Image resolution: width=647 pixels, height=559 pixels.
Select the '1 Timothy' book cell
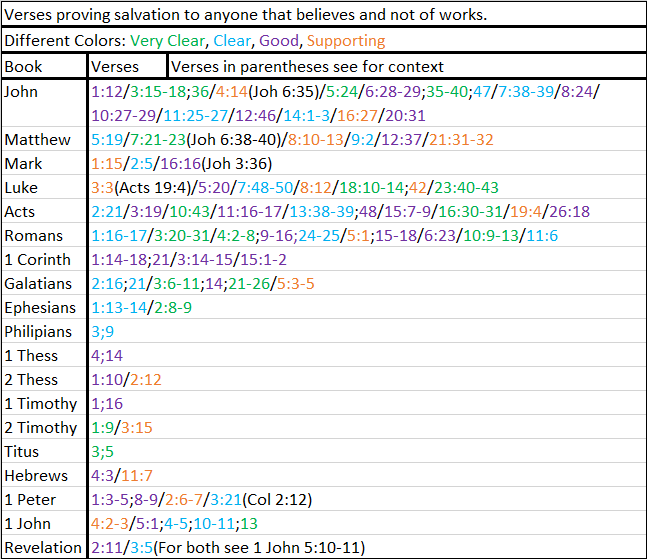click(x=45, y=403)
